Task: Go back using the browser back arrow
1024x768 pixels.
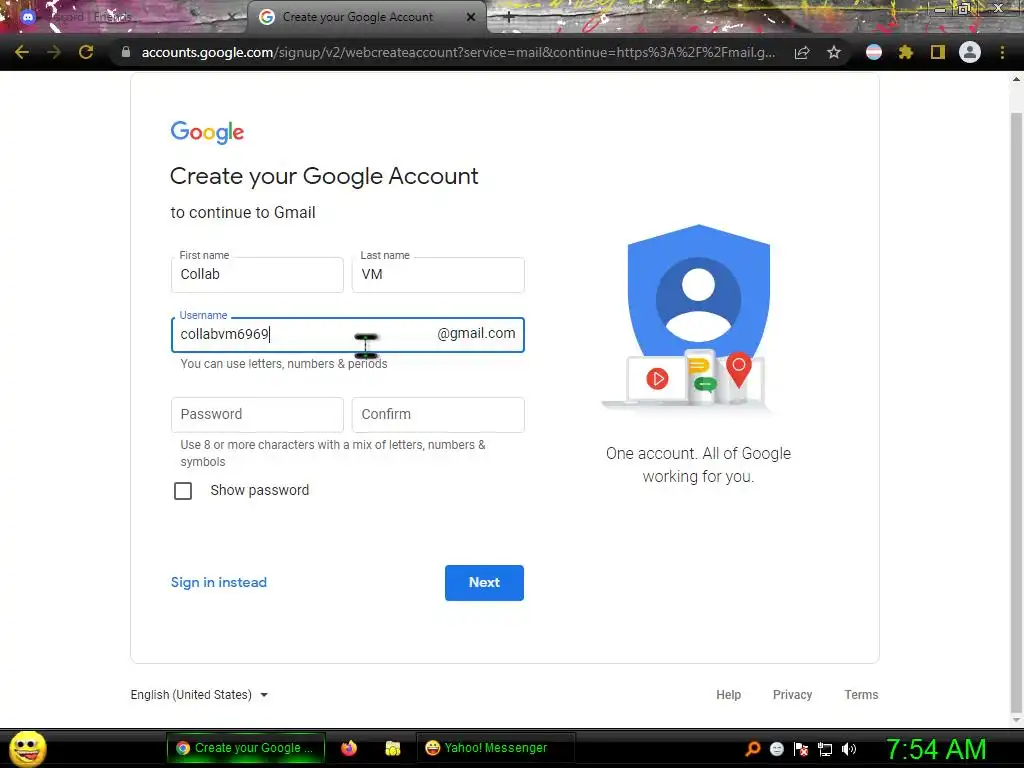Action: (22, 52)
